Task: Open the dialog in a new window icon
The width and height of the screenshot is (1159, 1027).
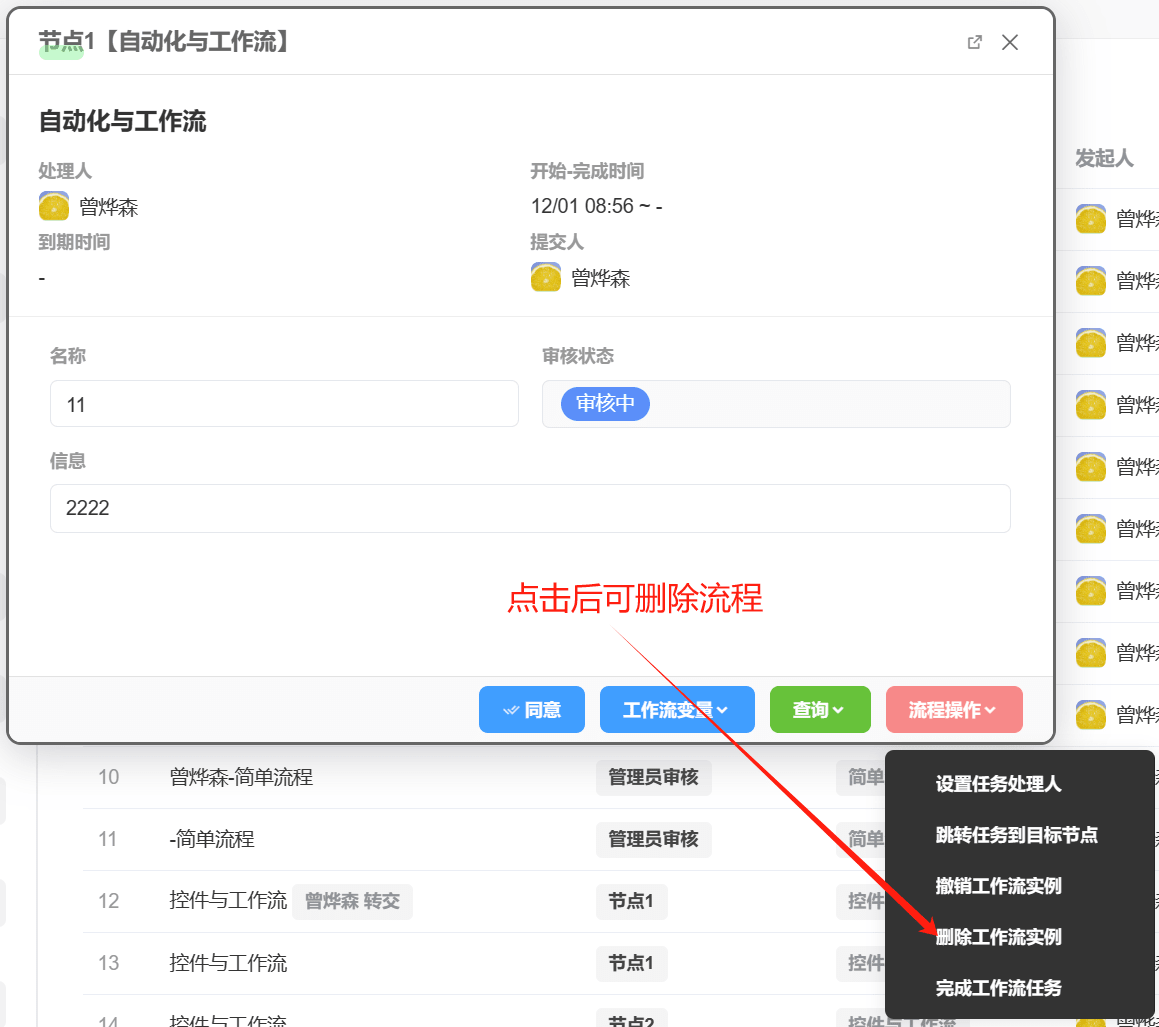Action: pos(974,42)
